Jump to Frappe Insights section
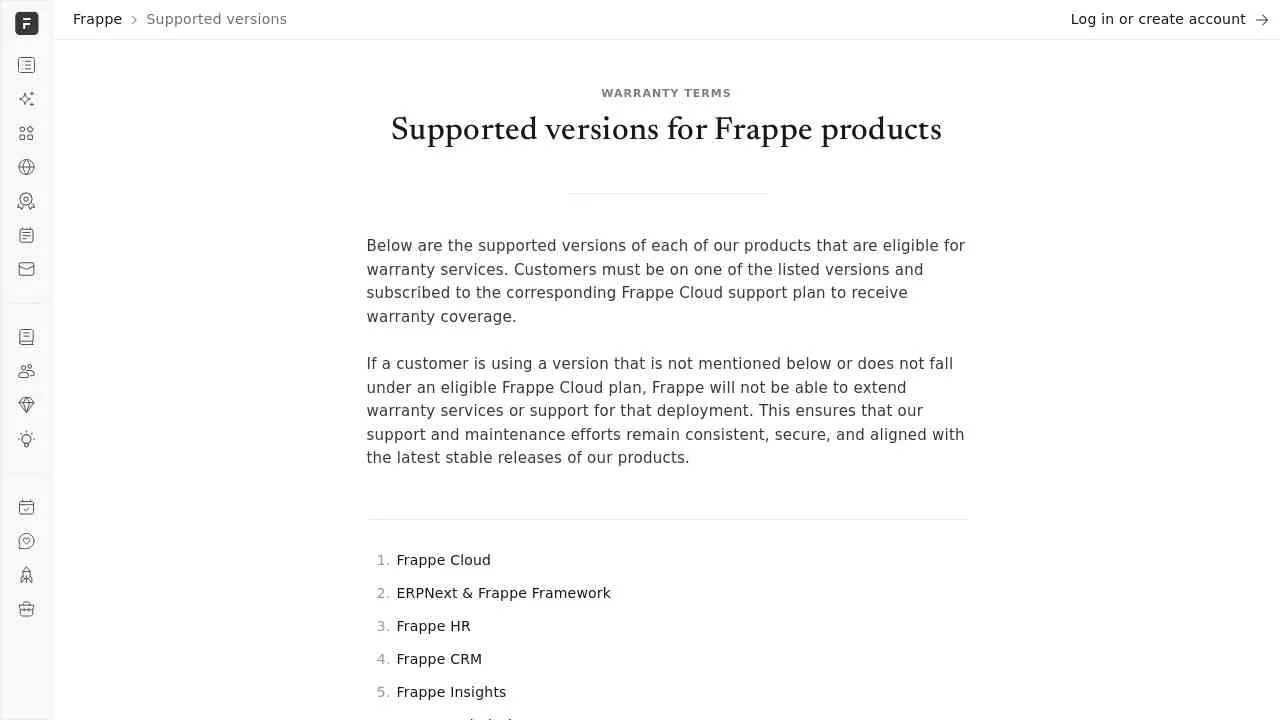 pyautogui.click(x=451, y=692)
